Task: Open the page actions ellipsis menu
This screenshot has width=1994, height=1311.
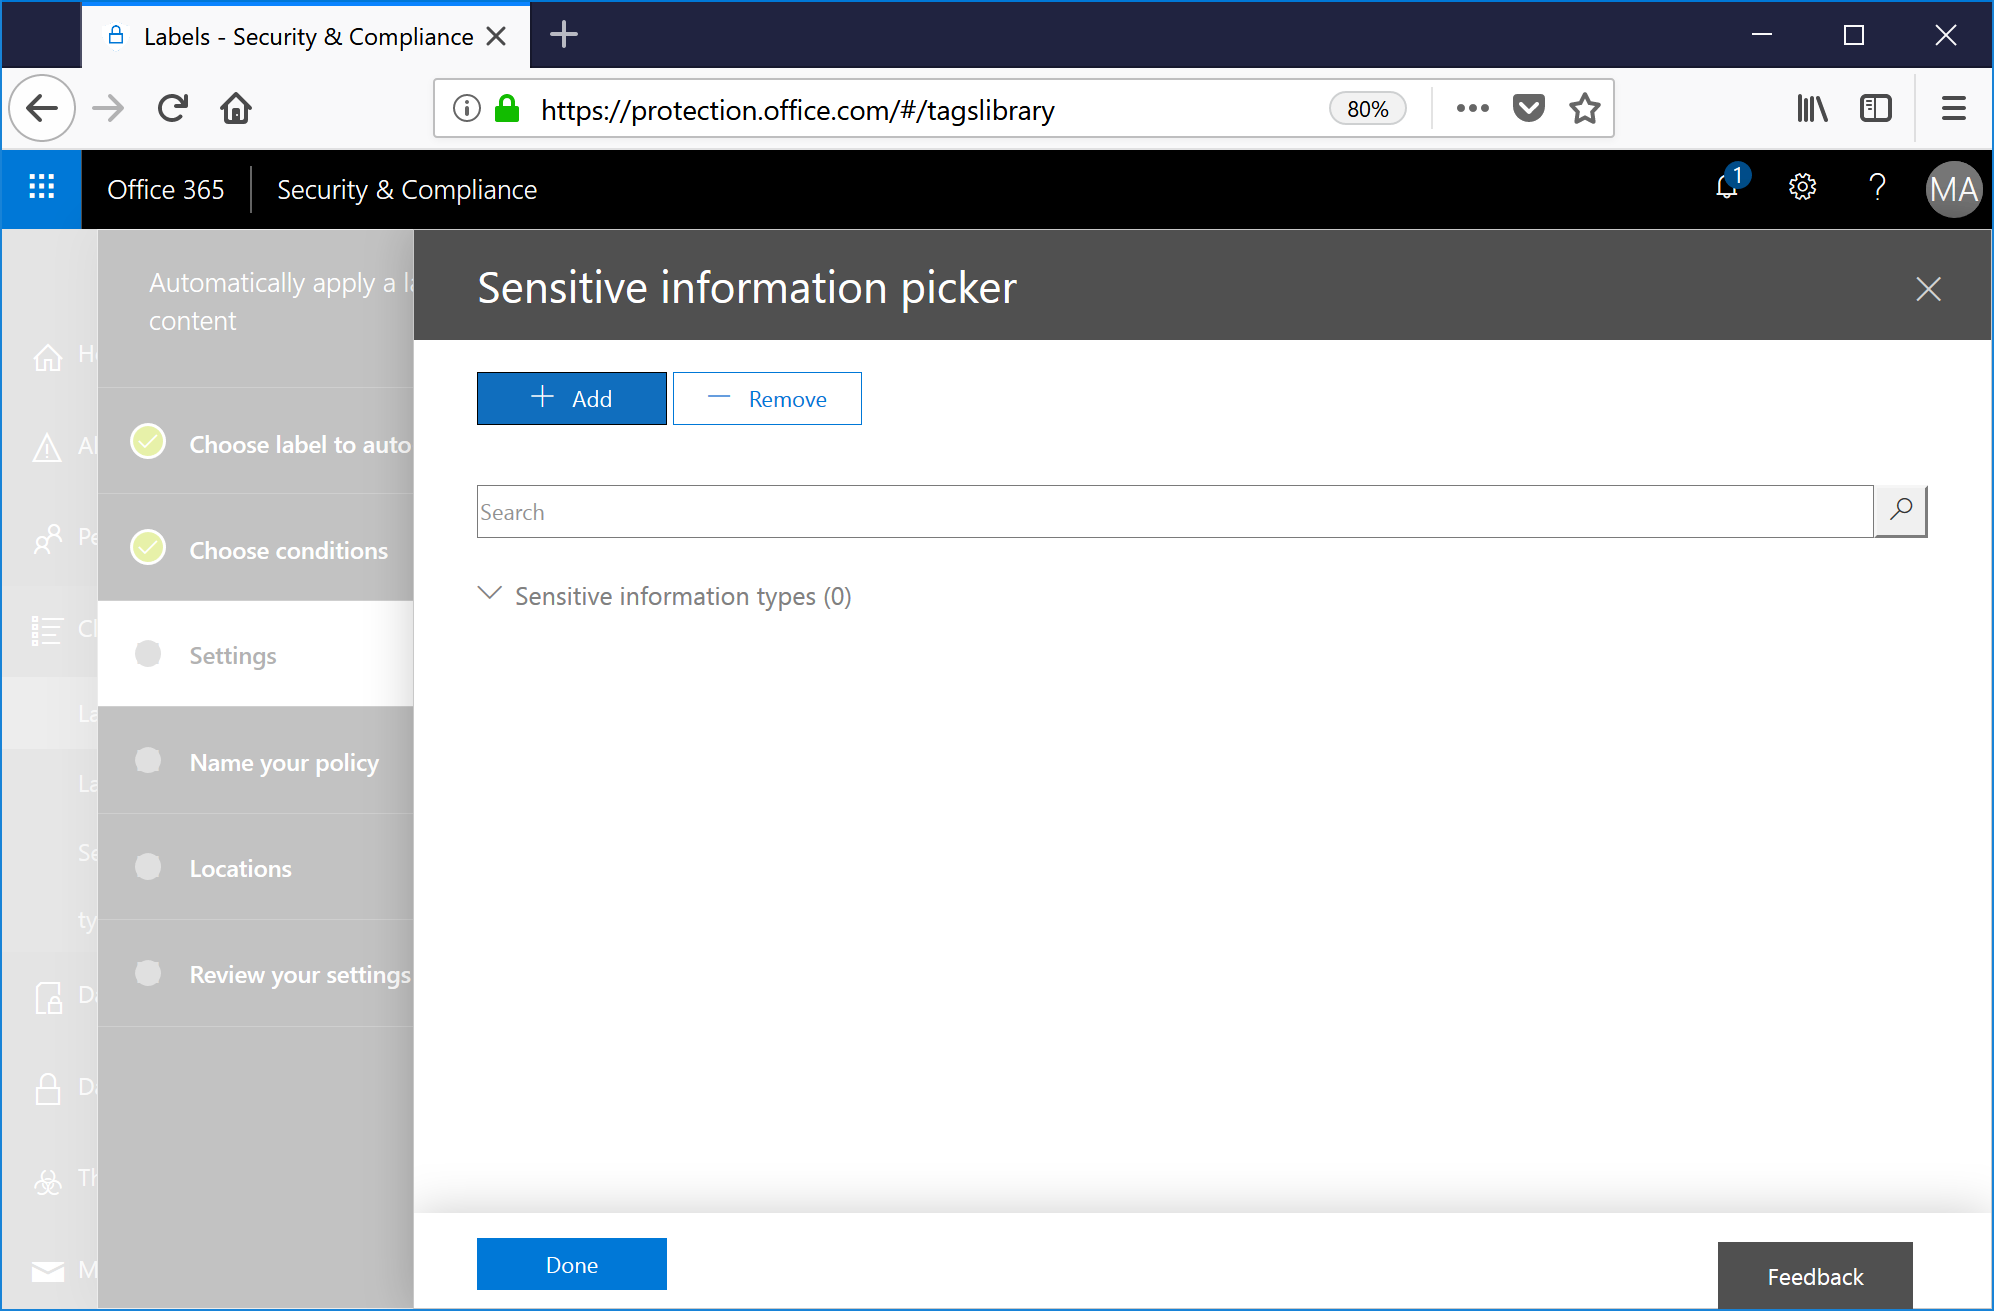Action: (1471, 108)
